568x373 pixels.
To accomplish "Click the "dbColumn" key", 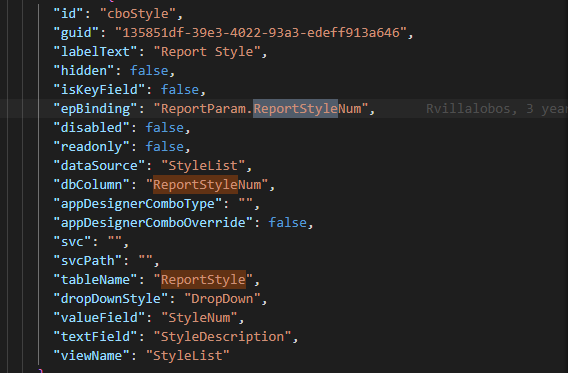I will pos(91,185).
